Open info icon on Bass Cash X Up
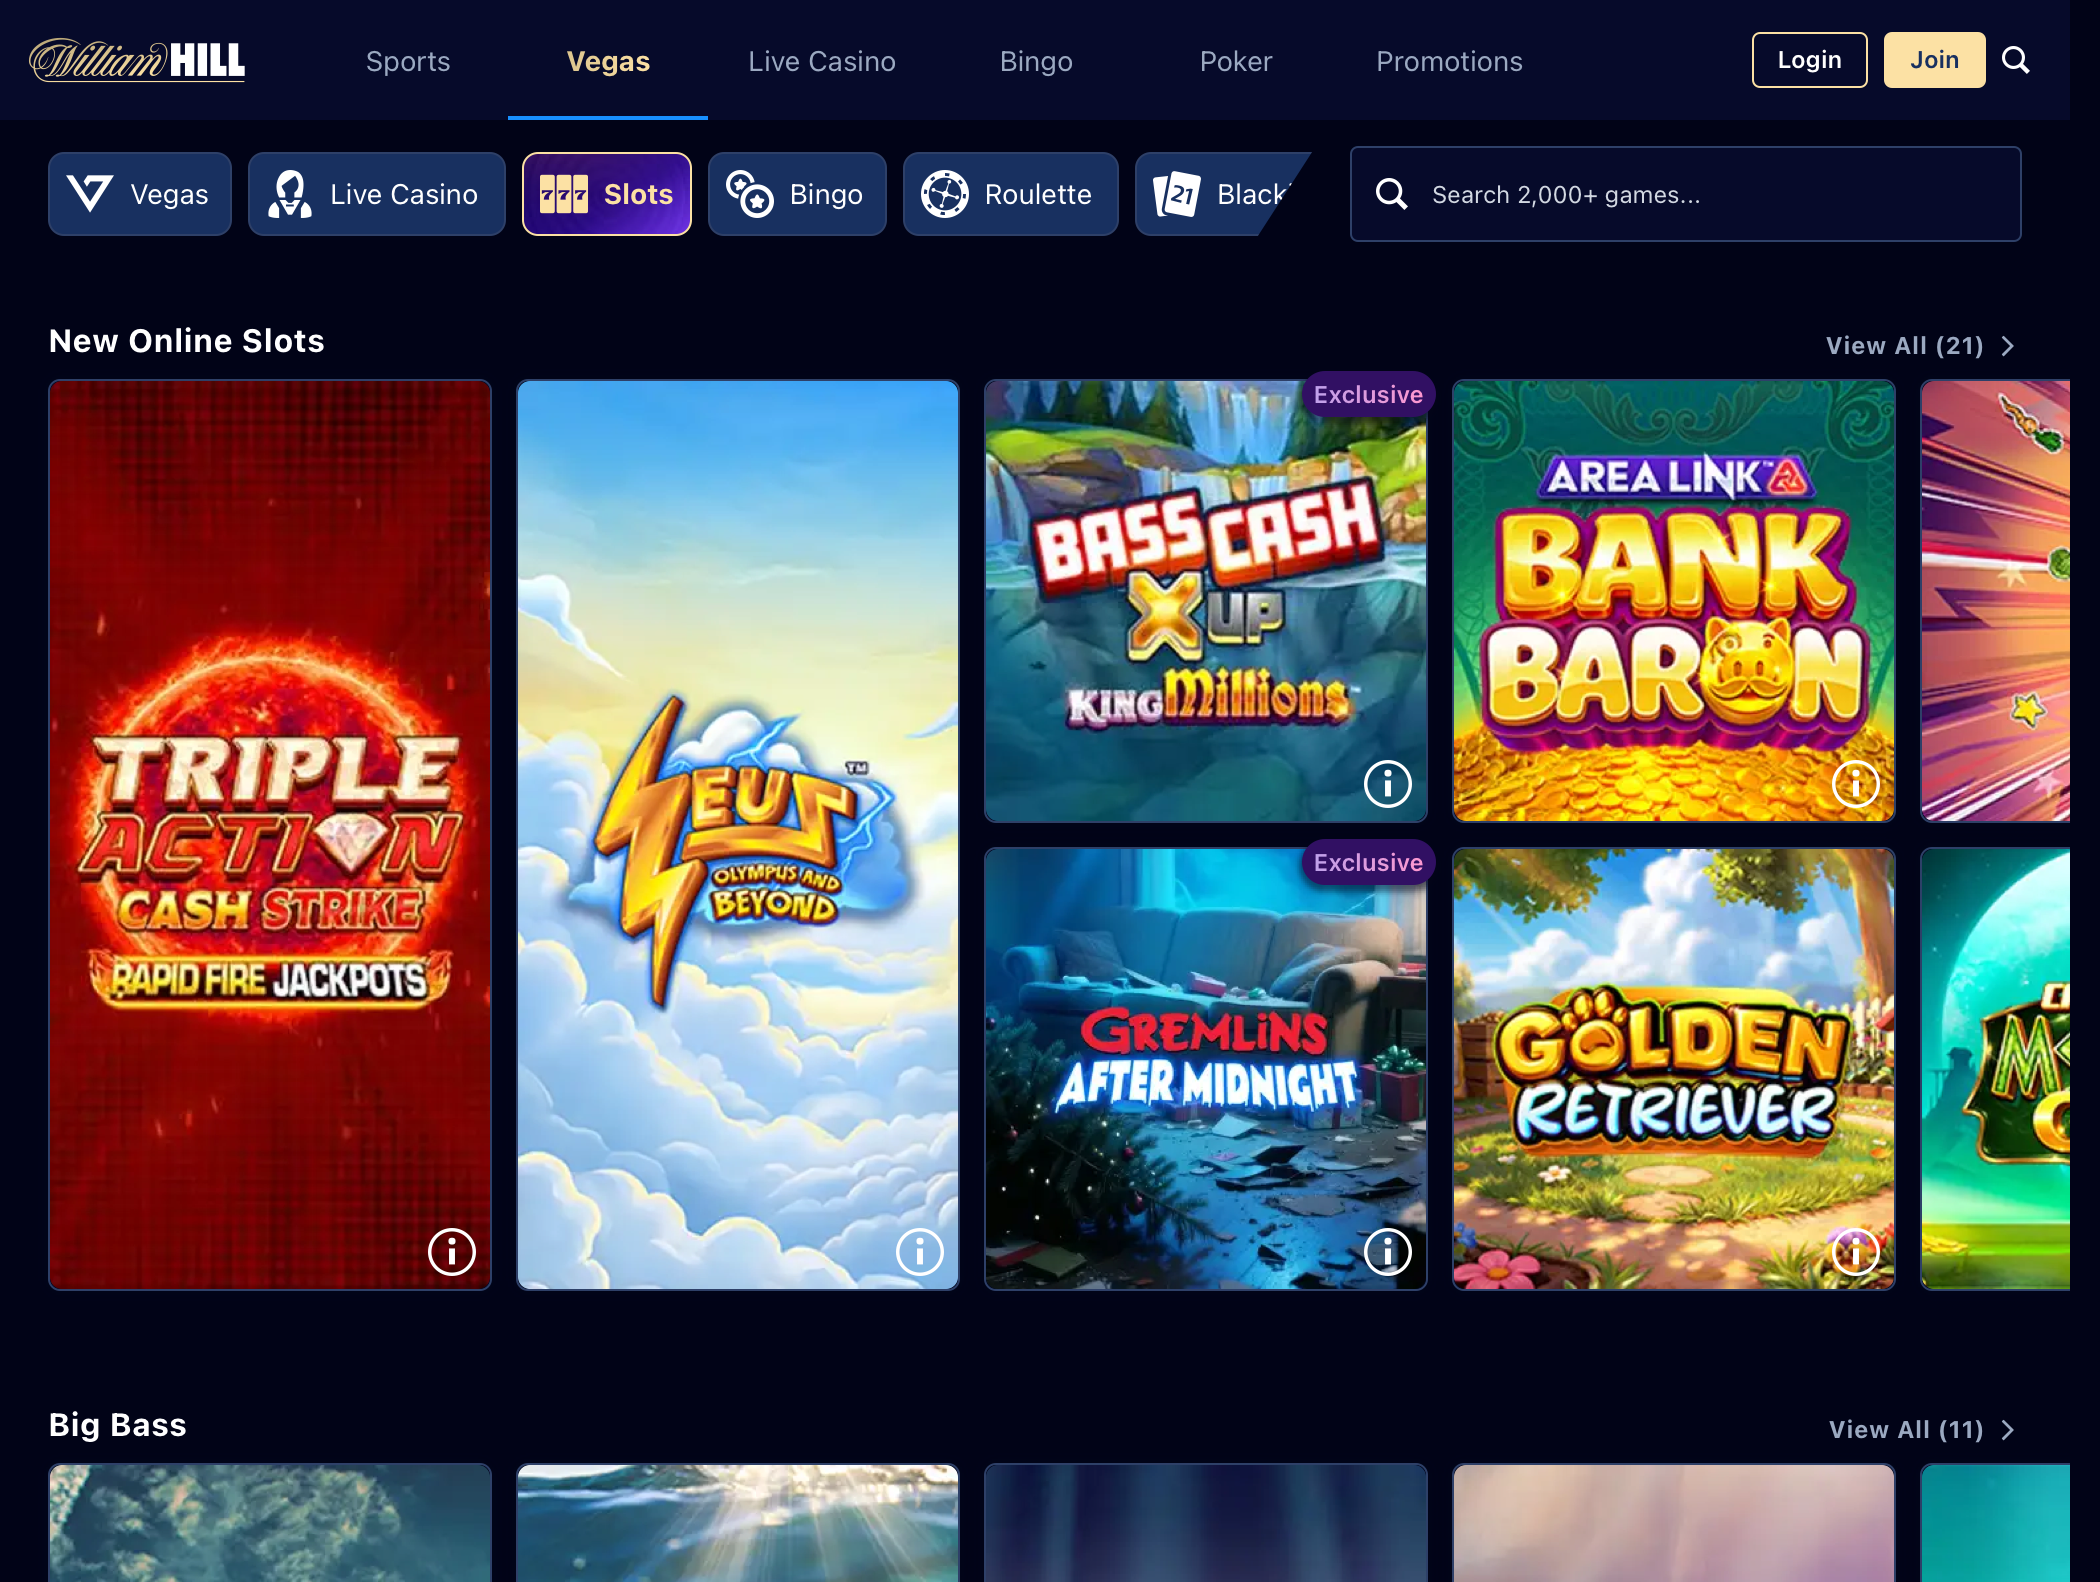 [x=1387, y=783]
